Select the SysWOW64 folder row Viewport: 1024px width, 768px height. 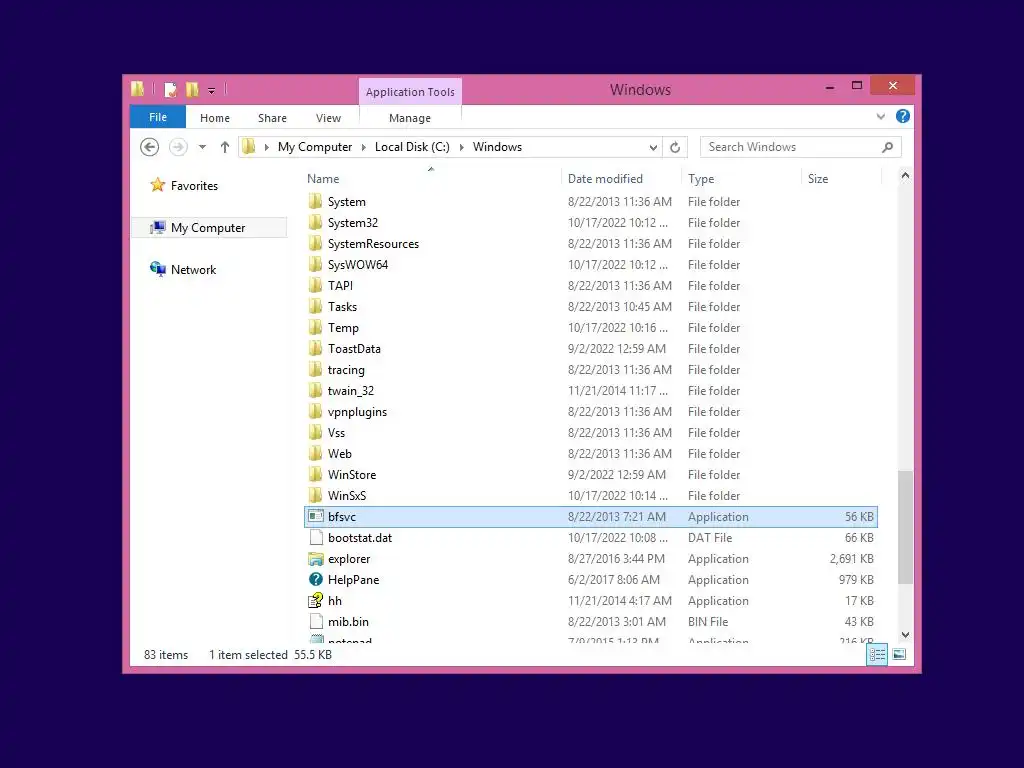pos(591,264)
